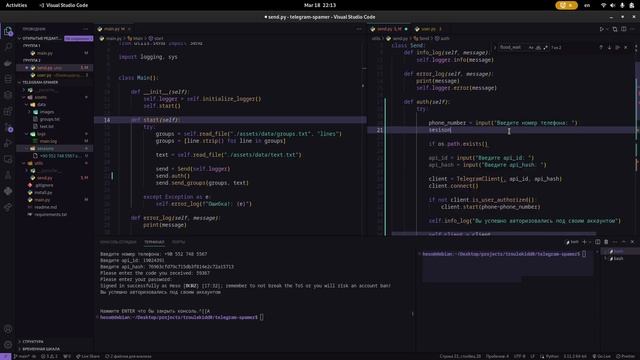Switch to send.py tab in right editor
Image resolution: width=640 pixels, height=360 pixels.
[389, 29]
